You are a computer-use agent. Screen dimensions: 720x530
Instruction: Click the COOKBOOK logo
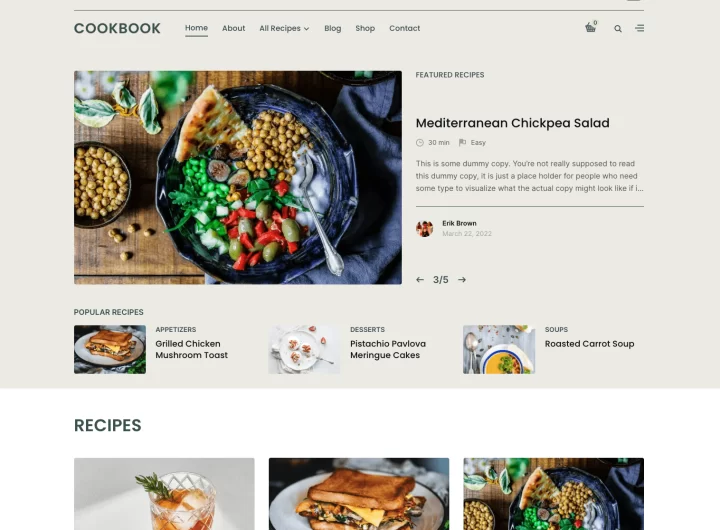point(117,28)
